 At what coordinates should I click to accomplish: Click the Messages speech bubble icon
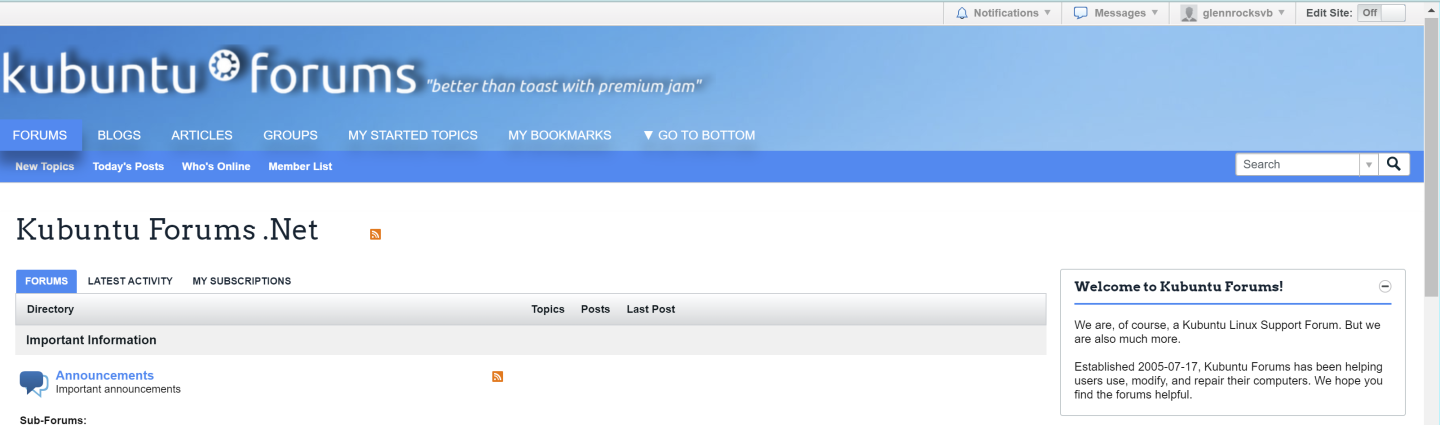pos(1080,13)
